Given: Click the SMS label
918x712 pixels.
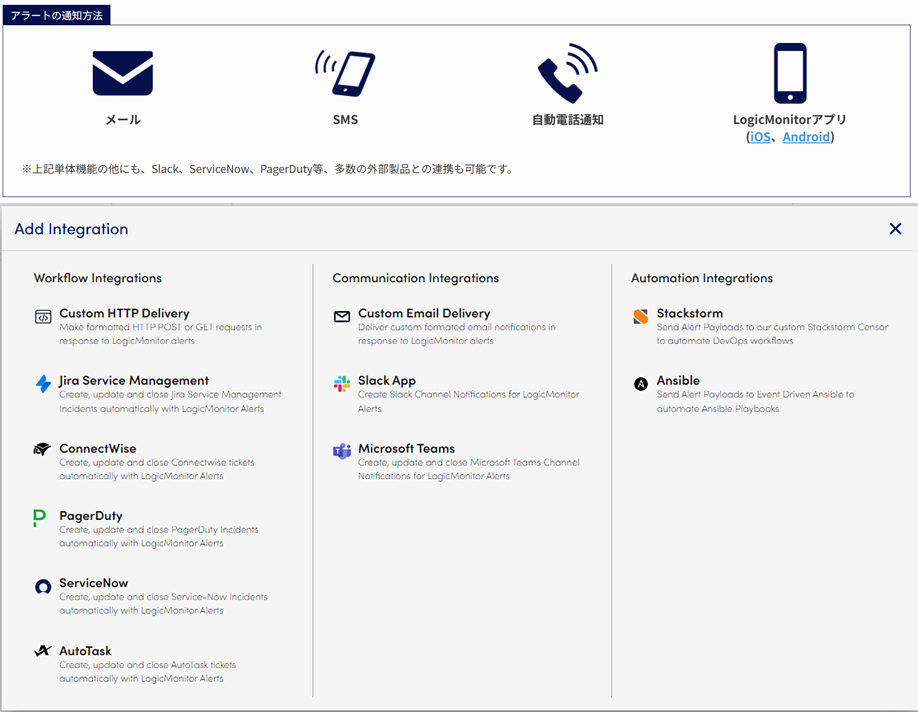Looking at the screenshot, I should [345, 119].
